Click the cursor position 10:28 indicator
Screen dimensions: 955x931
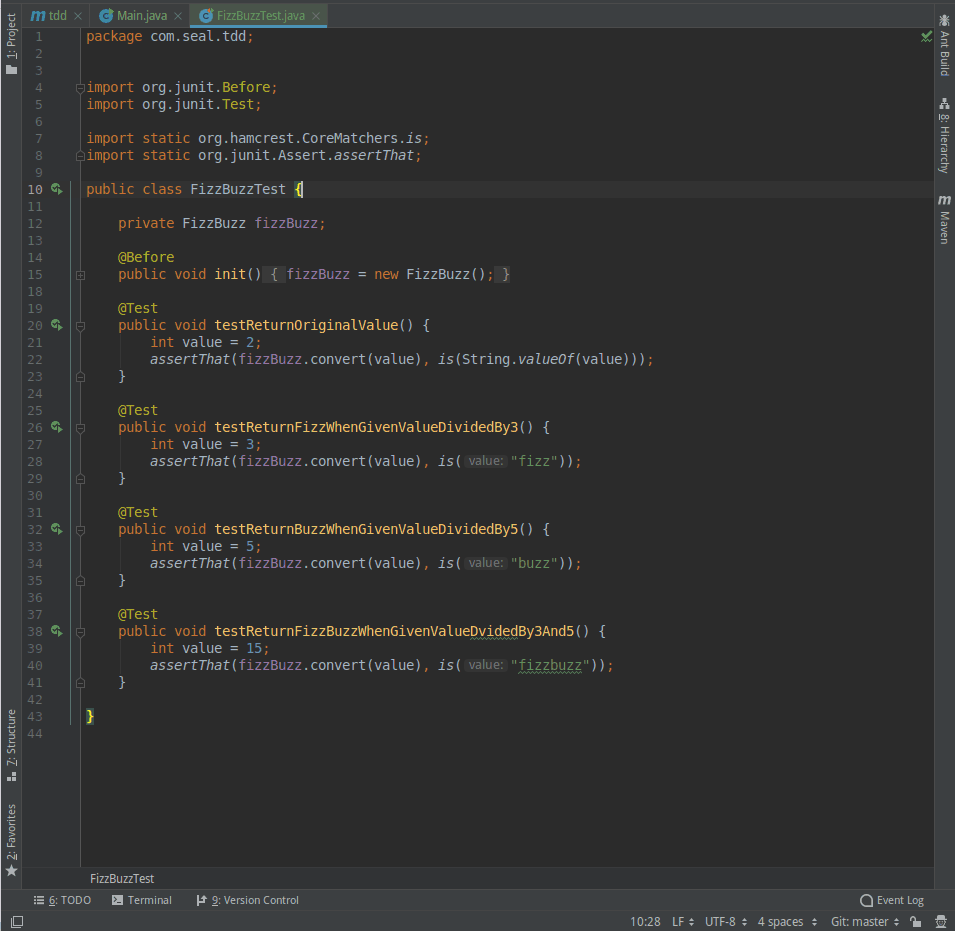tap(645, 922)
